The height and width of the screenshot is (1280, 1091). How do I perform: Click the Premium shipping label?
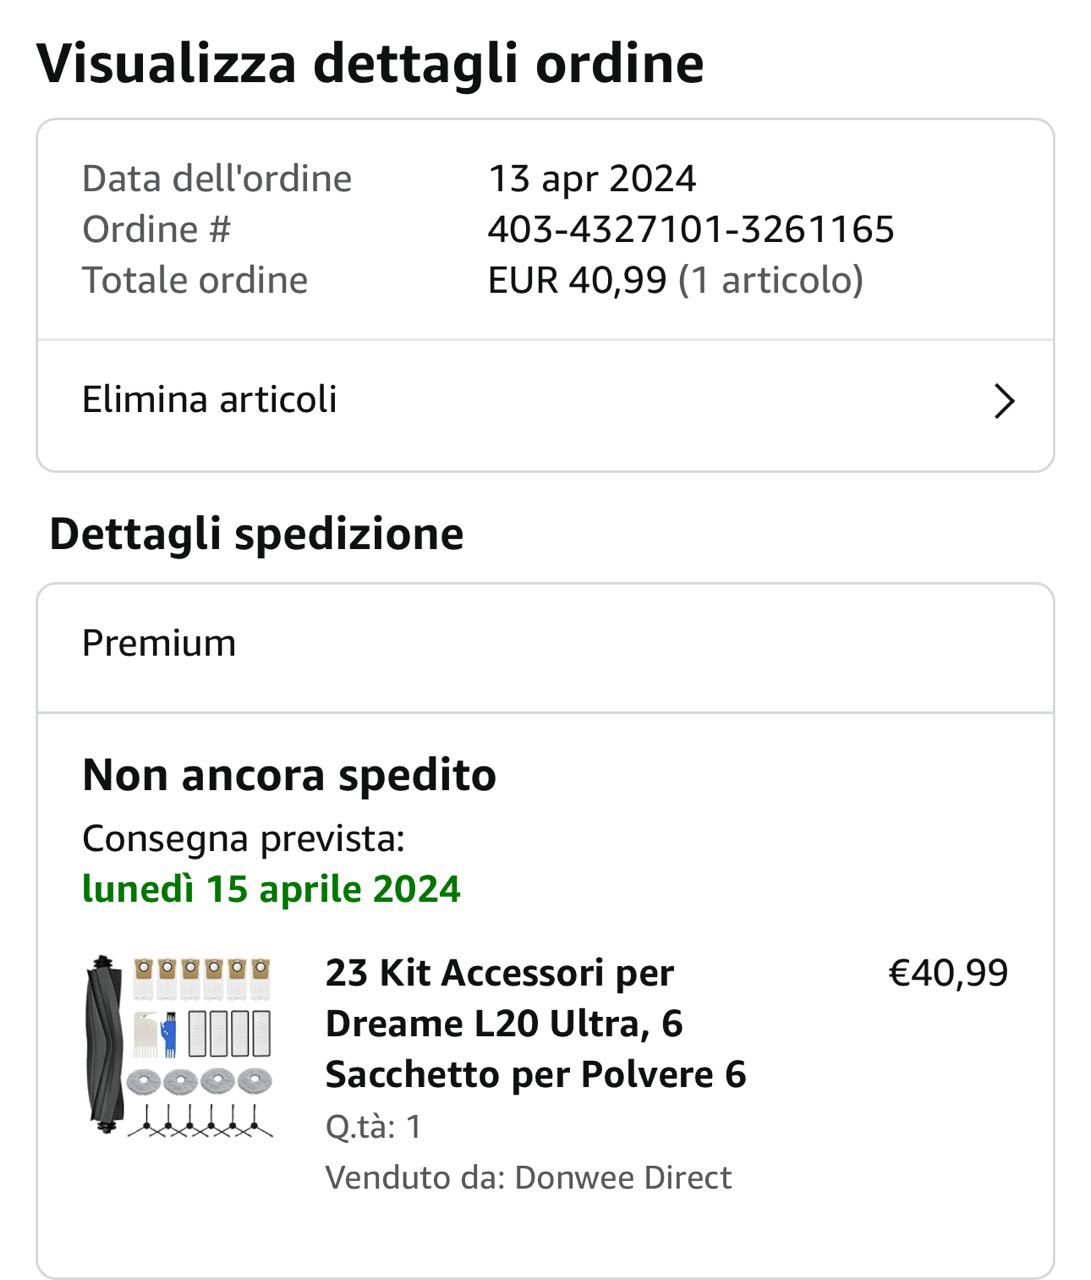[159, 643]
